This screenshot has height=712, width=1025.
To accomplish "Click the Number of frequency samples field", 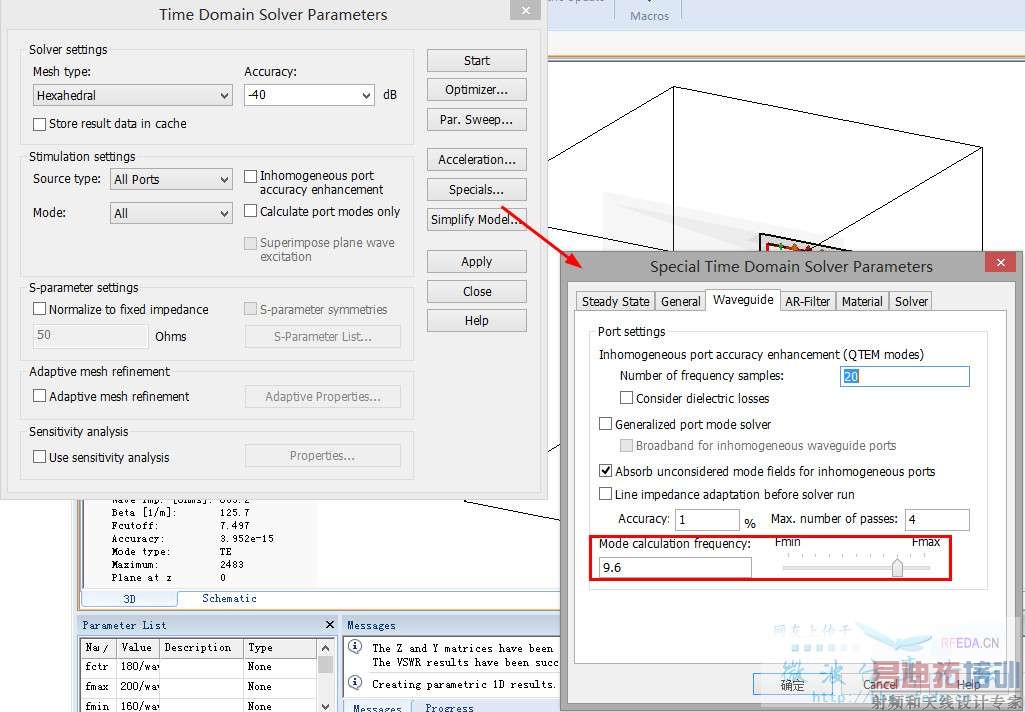I will 905,377.
